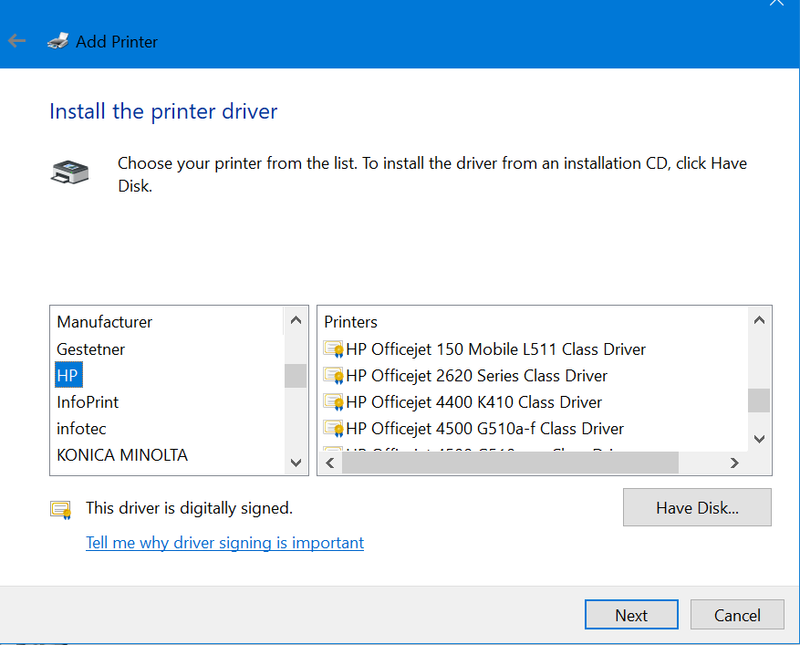
Task: Click the HP Officejet 4400 K410 driver icon
Action: [333, 402]
